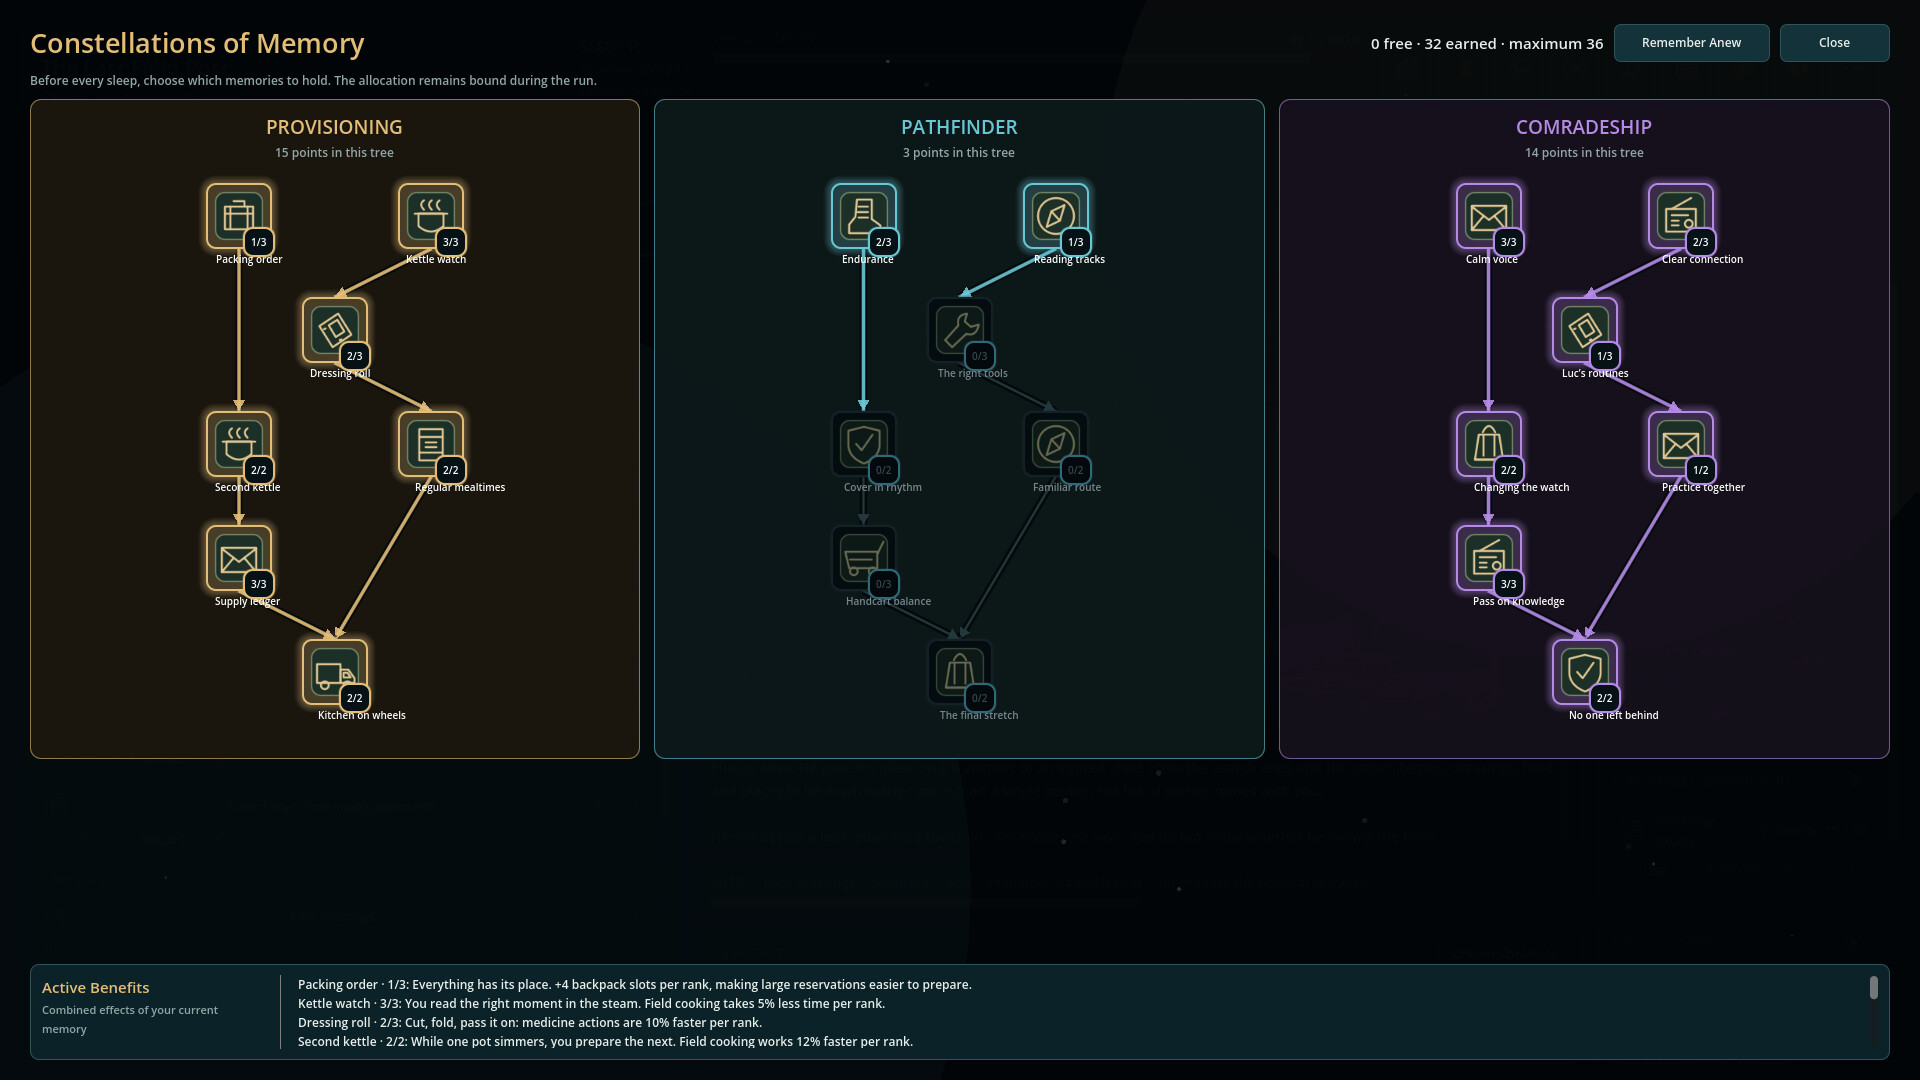The width and height of the screenshot is (1920, 1080).
Task: Click The final stretch bag icon
Action: tap(959, 671)
